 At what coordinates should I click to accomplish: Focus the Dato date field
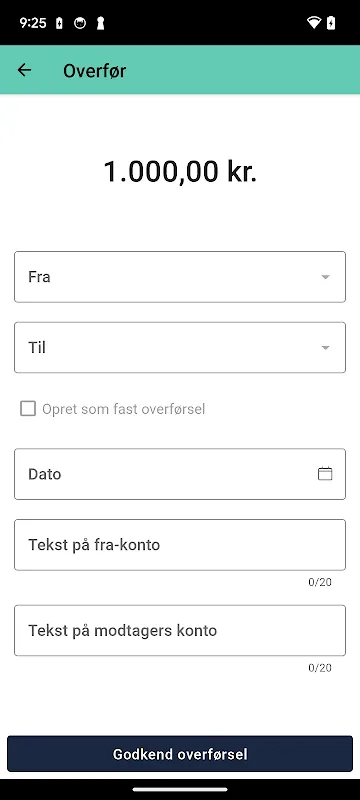(180, 474)
